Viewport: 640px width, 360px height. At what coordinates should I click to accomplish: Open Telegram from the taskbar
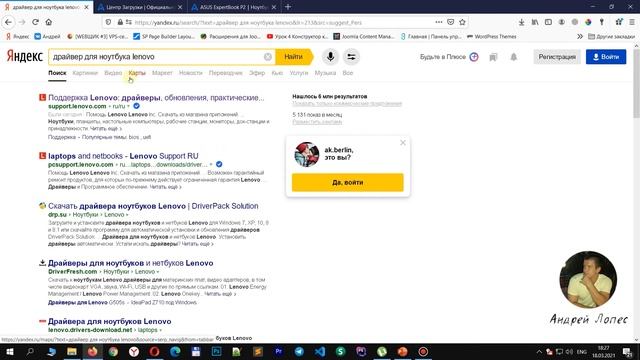pos(299,351)
